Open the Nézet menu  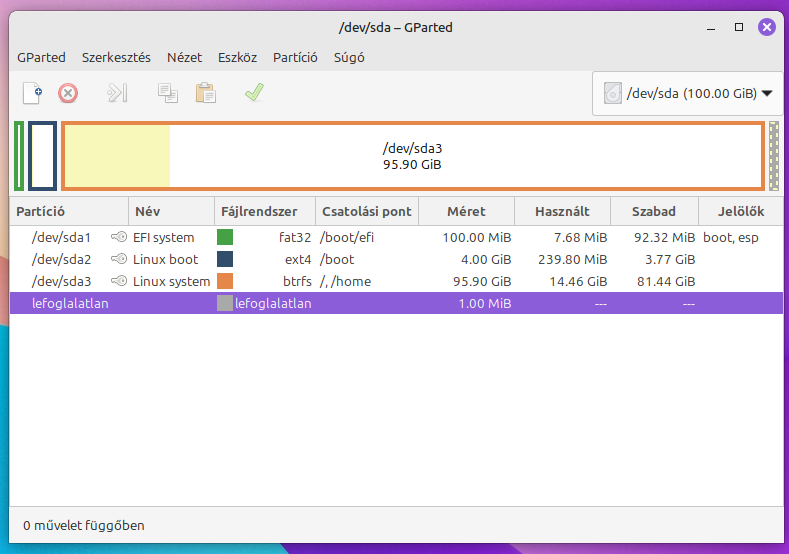(x=184, y=57)
